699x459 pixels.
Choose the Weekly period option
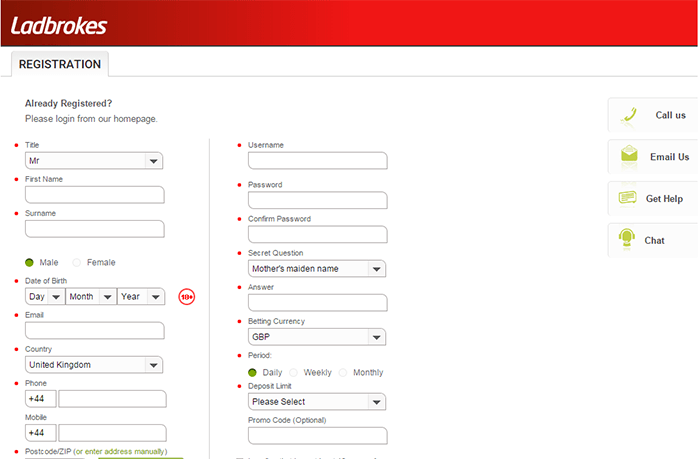tap(293, 373)
